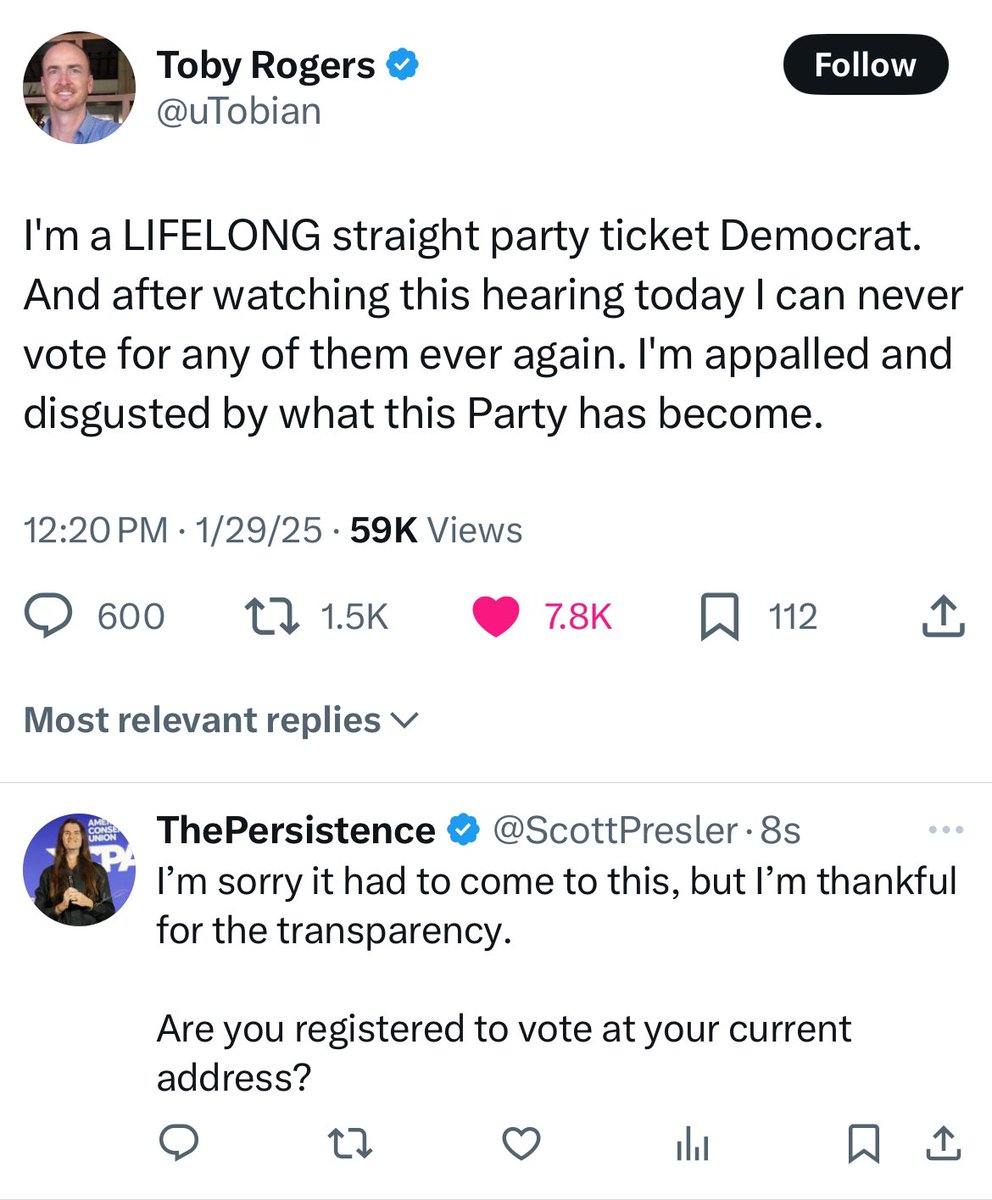Open Toby Rogers profile picture
Screen dimensions: 992x1200
coord(78,86)
